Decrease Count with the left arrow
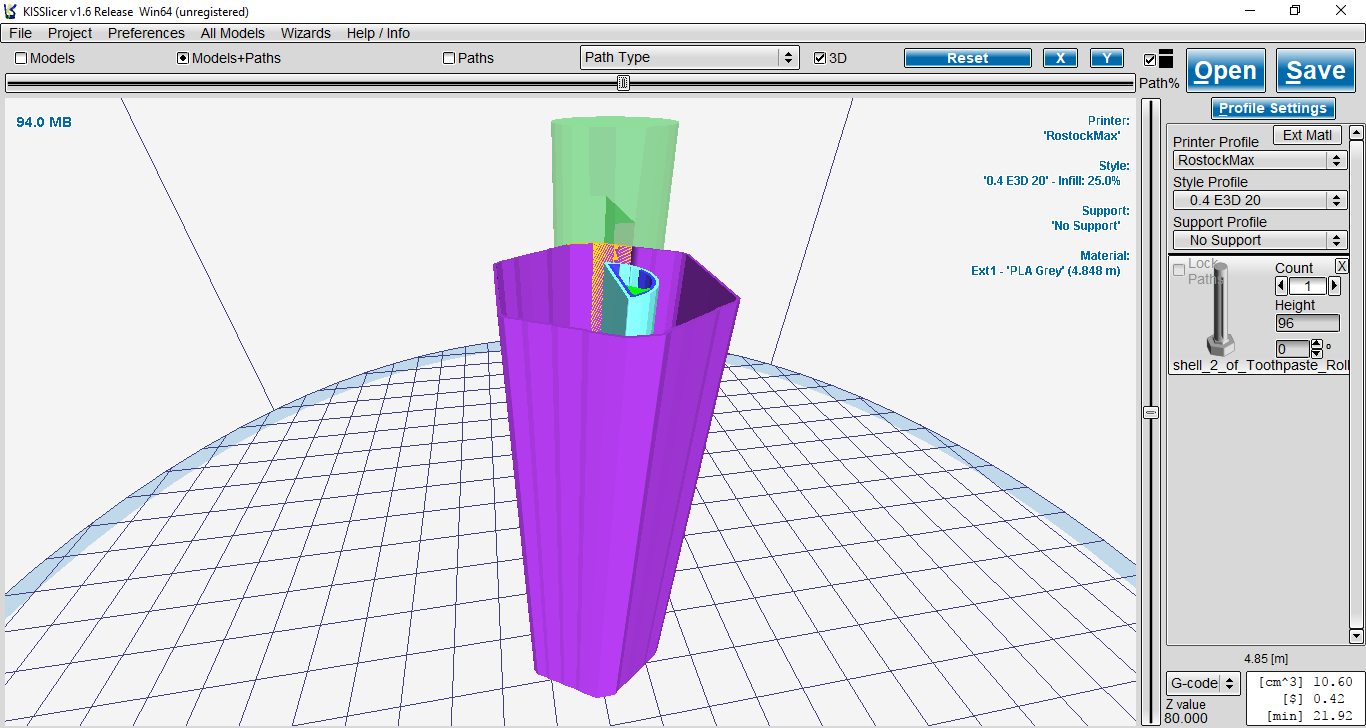Viewport: 1366px width, 728px height. click(x=1281, y=286)
